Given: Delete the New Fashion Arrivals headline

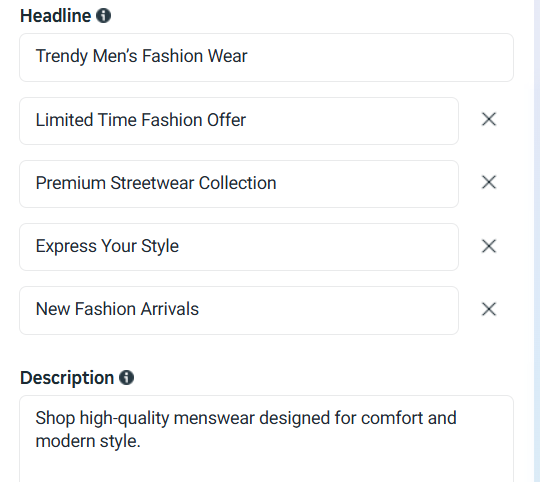Looking at the screenshot, I should pos(488,309).
